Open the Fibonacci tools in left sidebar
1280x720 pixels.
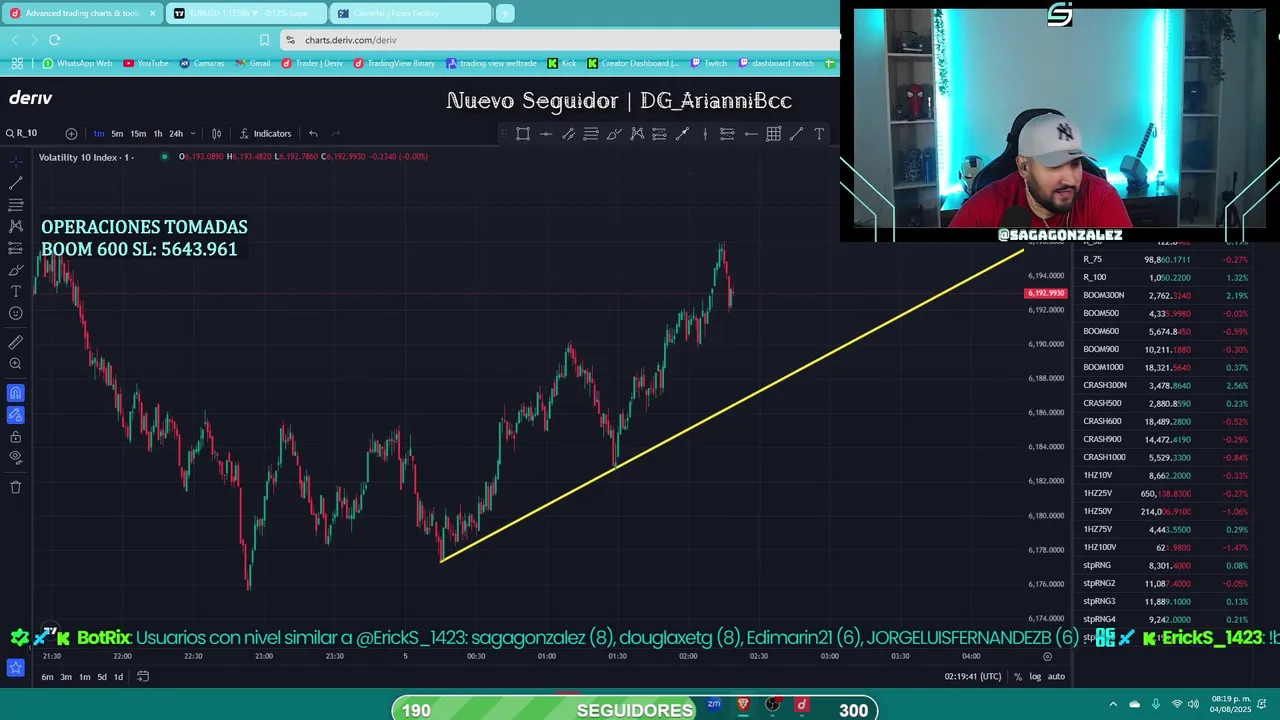click(x=16, y=205)
